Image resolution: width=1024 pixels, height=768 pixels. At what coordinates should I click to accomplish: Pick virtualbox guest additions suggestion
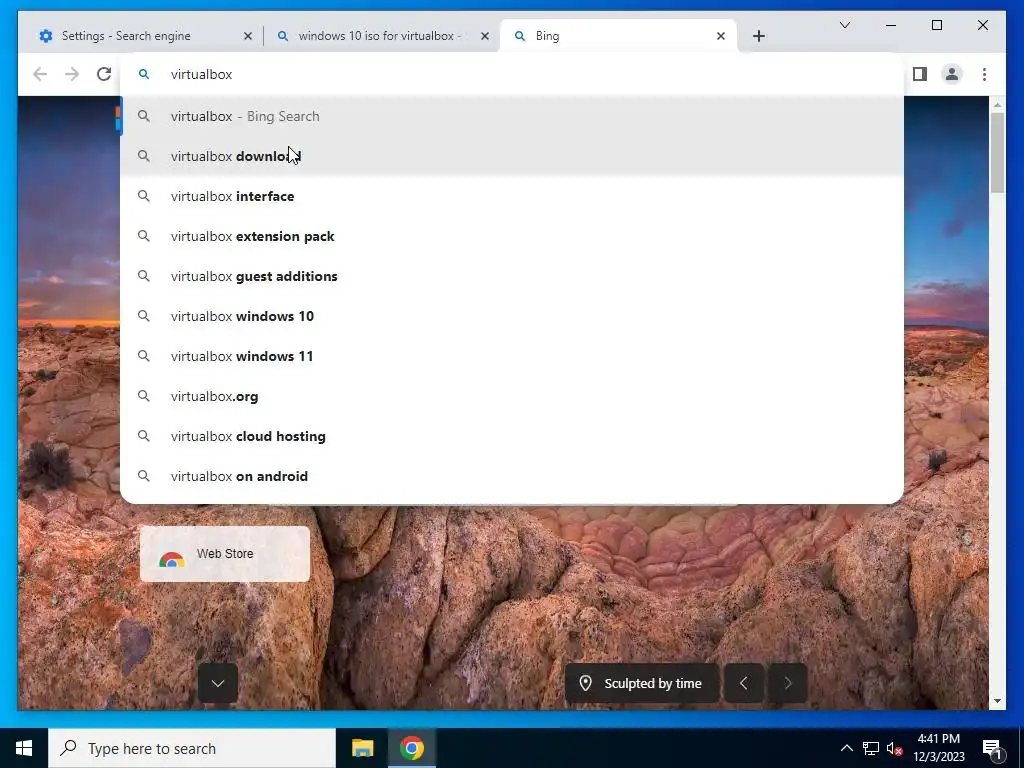point(512,276)
